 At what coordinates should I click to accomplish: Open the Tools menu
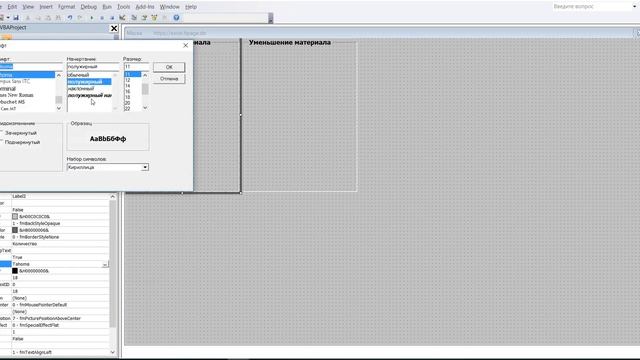pos(123,7)
